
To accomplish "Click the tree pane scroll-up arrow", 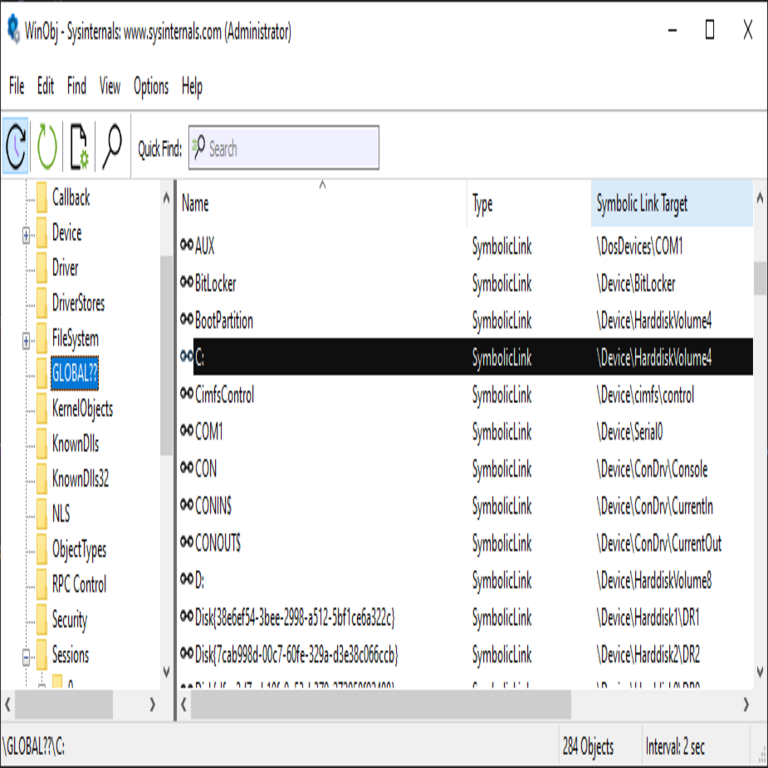I will [166, 197].
